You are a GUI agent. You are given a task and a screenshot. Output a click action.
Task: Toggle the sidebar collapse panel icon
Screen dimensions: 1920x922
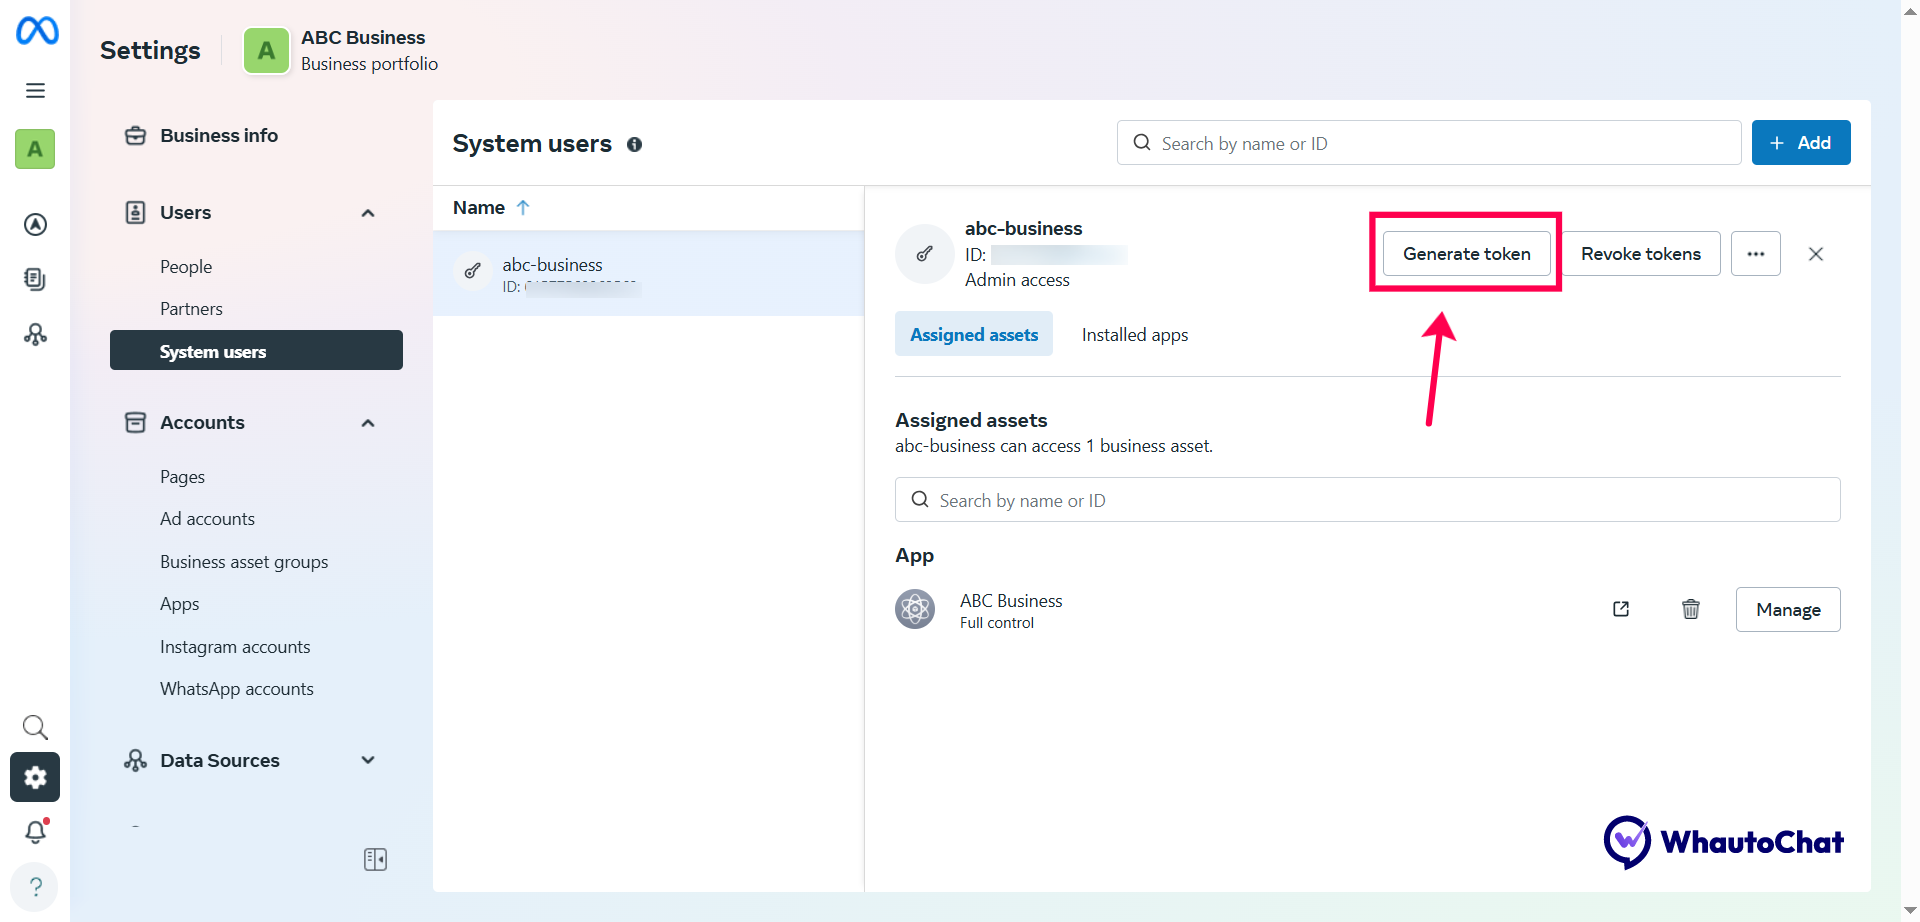coord(375,859)
